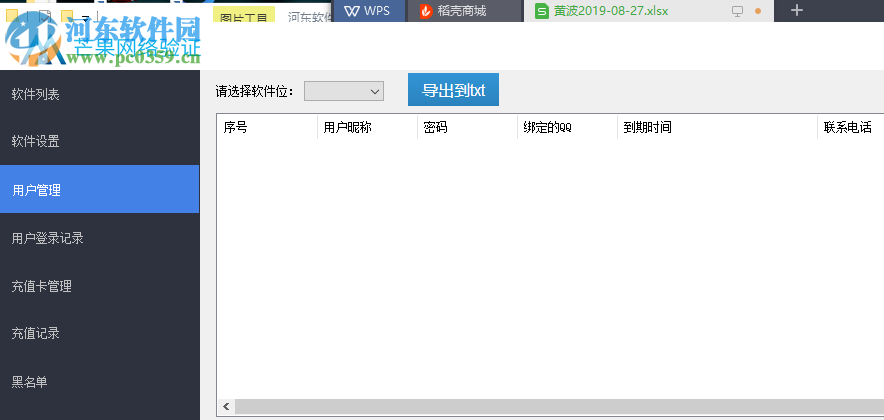Click 联系电话 column header
This screenshot has width=884, height=420.
pyautogui.click(x=851, y=127)
